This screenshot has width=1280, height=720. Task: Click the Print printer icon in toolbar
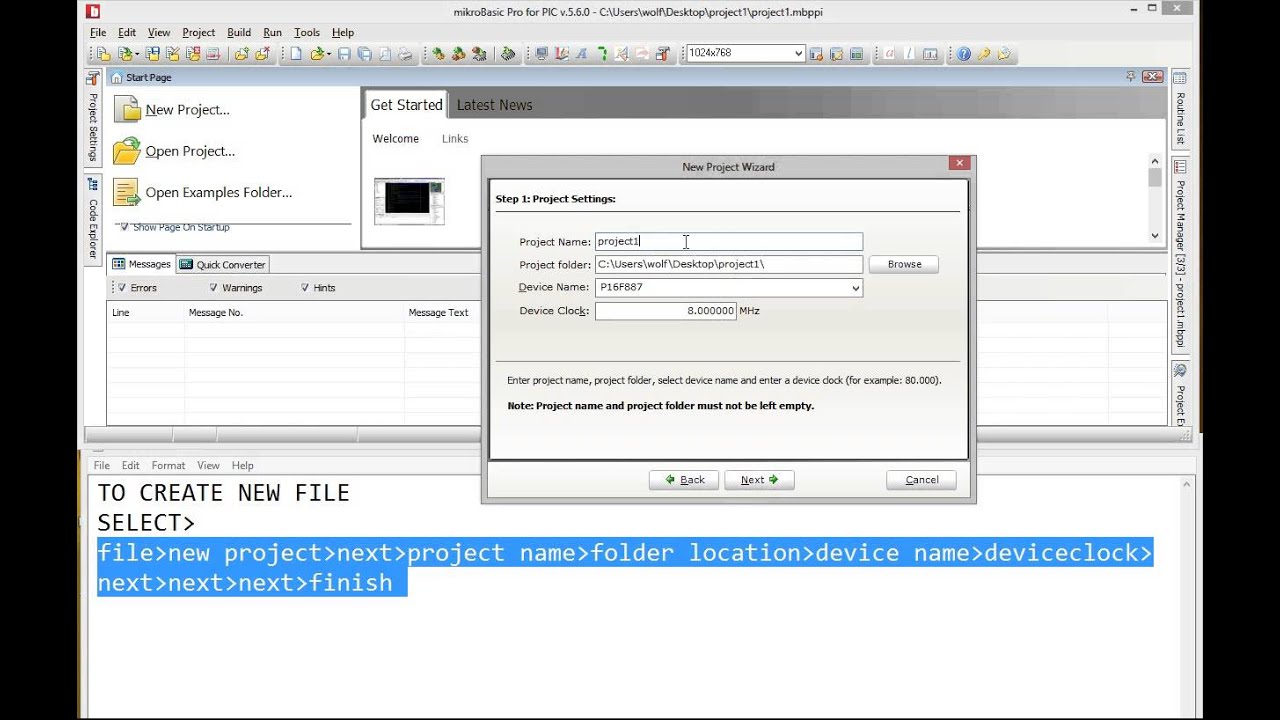tap(405, 54)
